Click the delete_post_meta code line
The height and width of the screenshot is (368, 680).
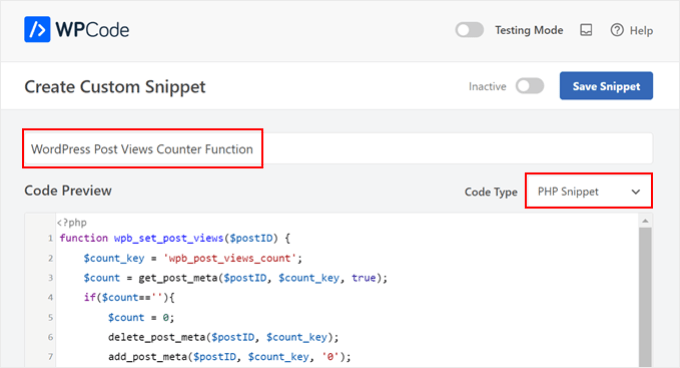coord(223,337)
